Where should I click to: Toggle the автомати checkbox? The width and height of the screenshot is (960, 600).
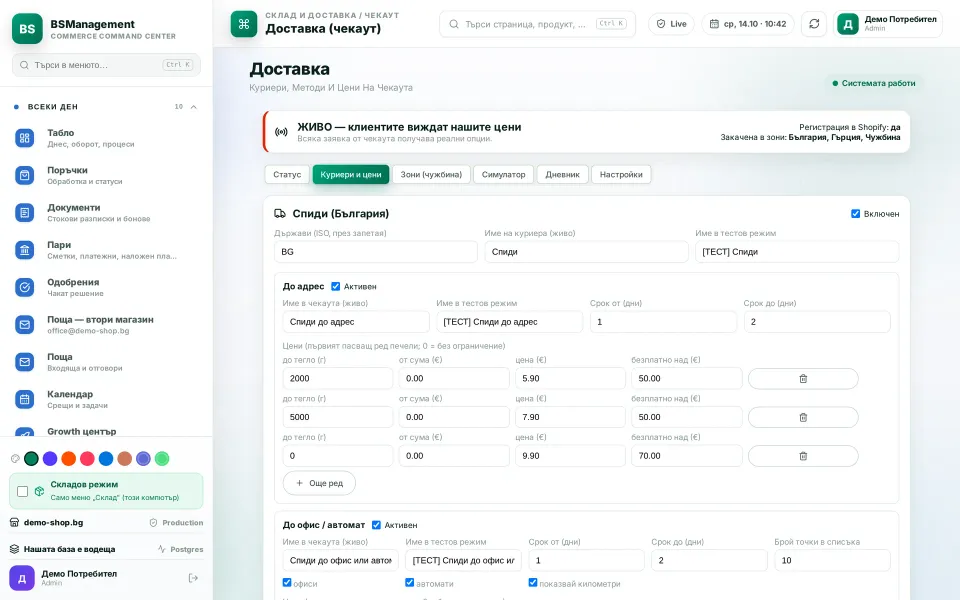[410, 582]
